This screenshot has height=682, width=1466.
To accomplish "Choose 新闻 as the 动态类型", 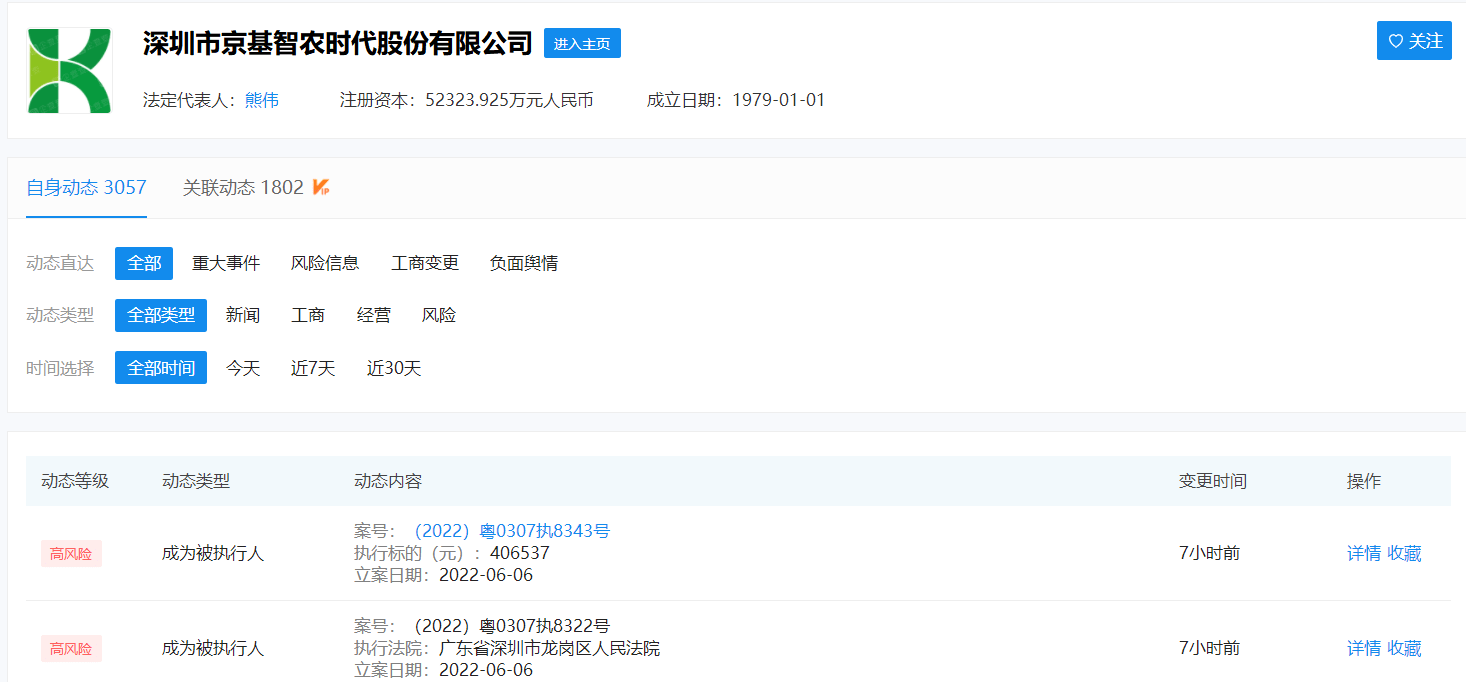I will 243,315.
